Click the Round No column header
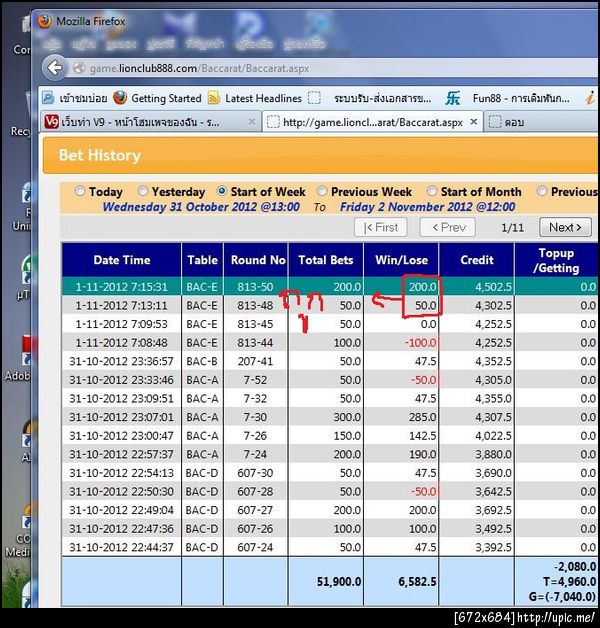 256,260
